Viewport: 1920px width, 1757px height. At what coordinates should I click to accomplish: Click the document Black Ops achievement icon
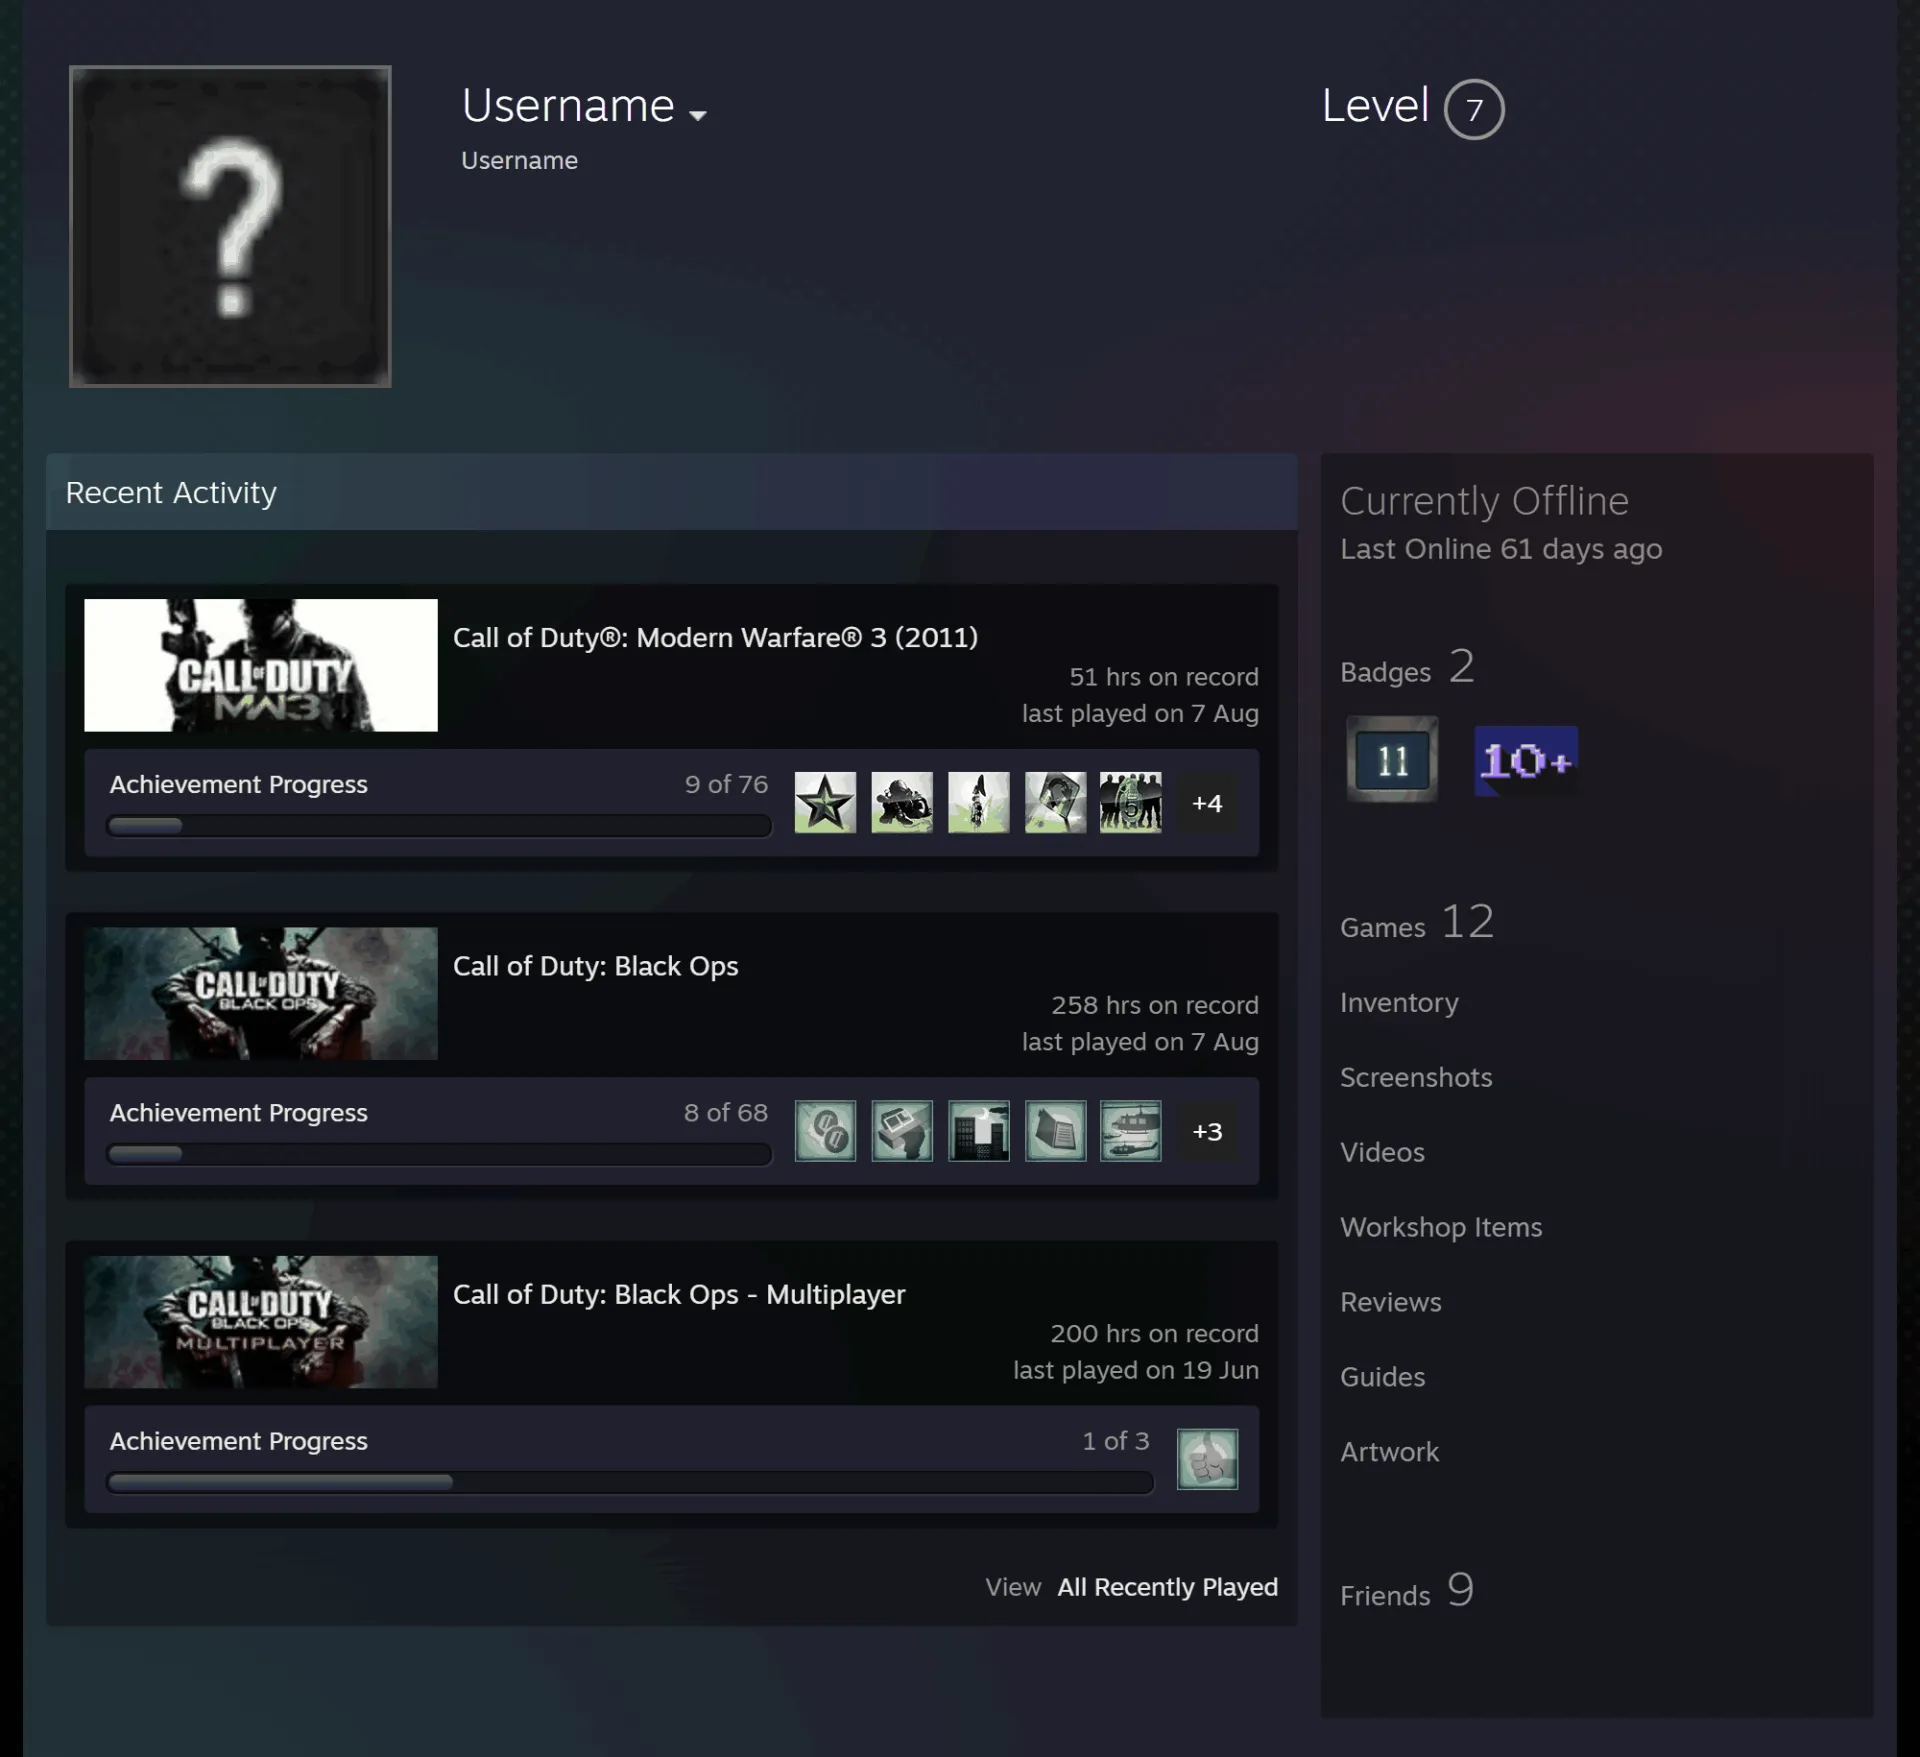(x=1055, y=1130)
